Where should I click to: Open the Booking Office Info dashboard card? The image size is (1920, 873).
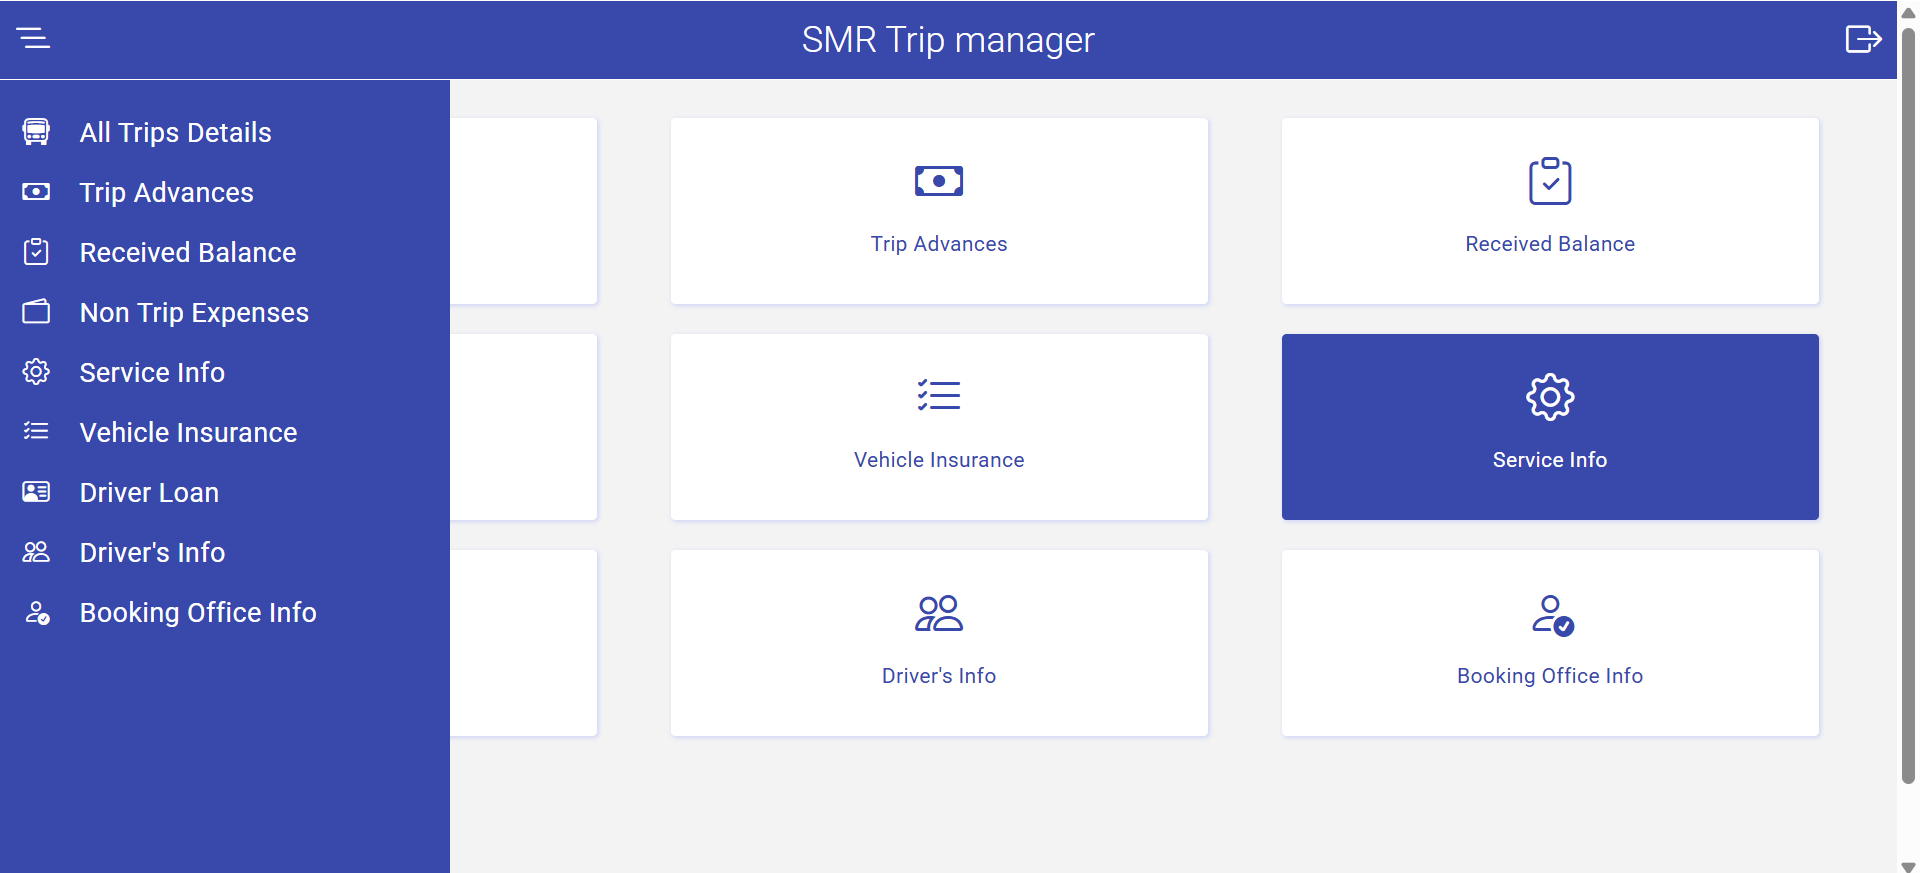tap(1549, 643)
